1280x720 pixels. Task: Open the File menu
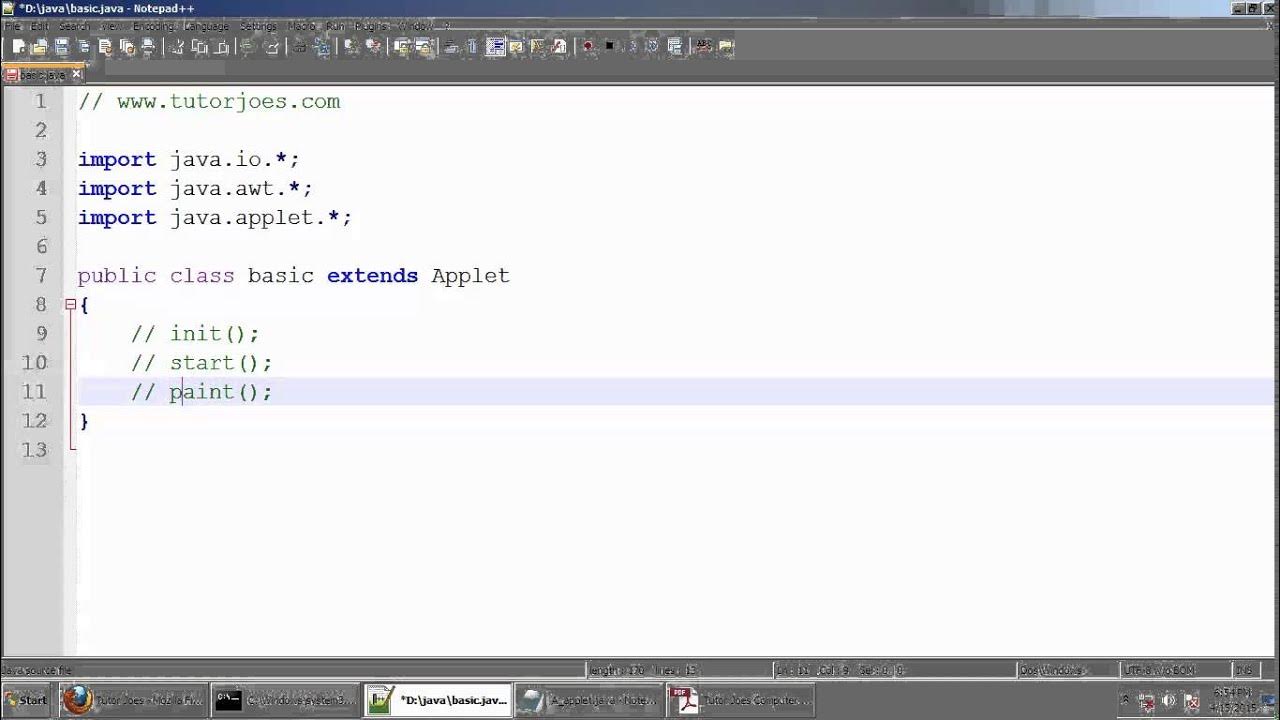(12, 26)
